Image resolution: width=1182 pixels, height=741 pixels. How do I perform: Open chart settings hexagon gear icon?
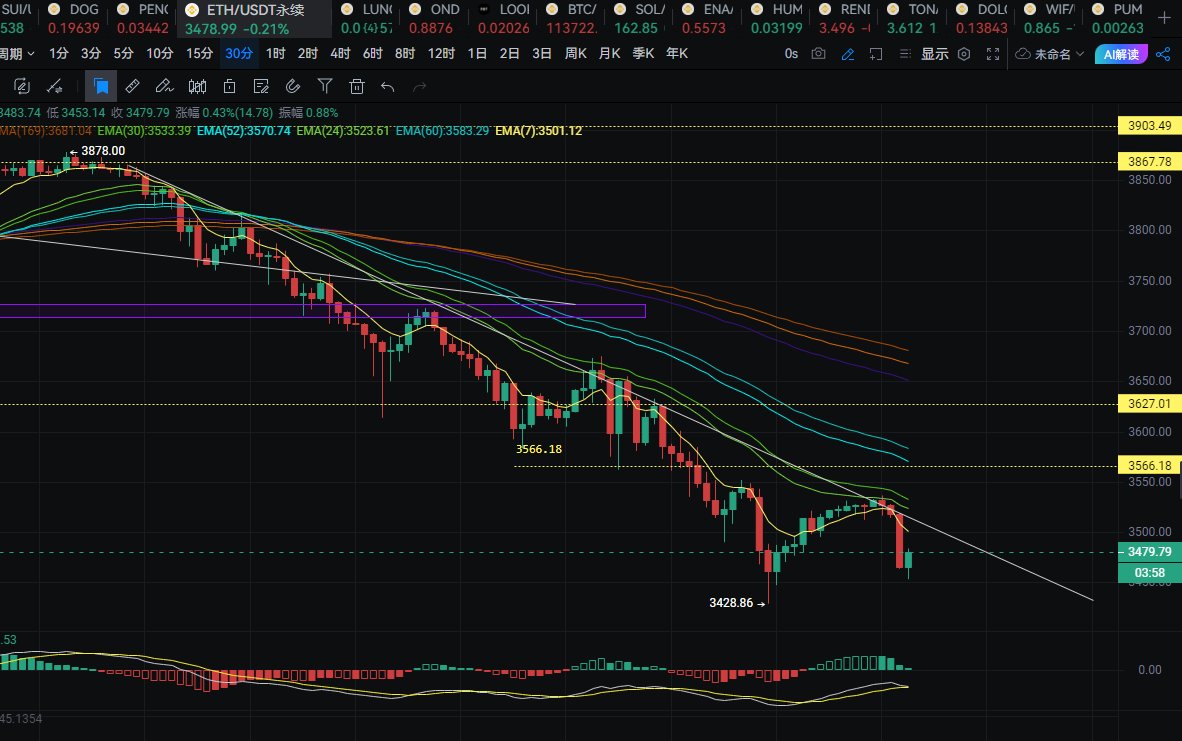pos(963,54)
